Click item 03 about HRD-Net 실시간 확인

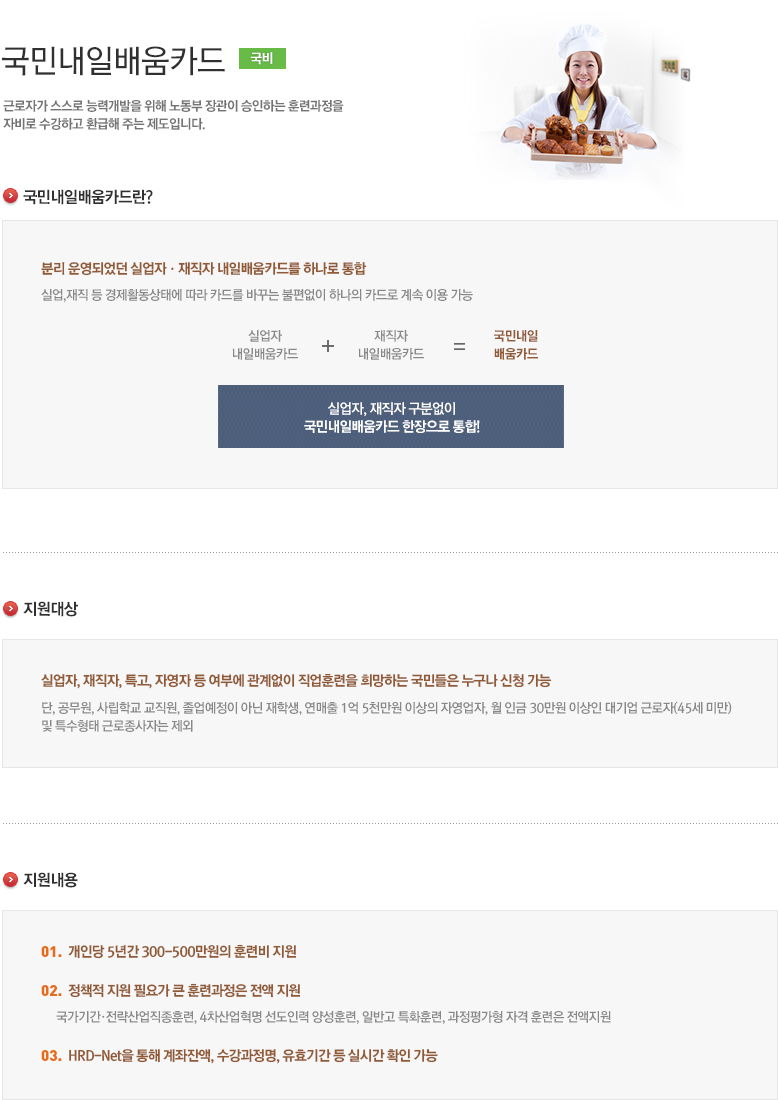tap(239, 1056)
